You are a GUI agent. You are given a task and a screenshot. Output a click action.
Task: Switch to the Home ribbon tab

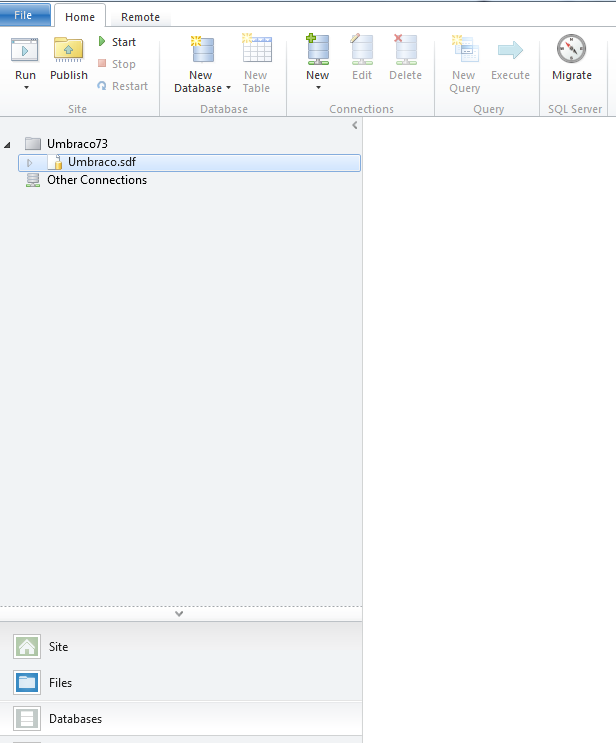[x=80, y=17]
